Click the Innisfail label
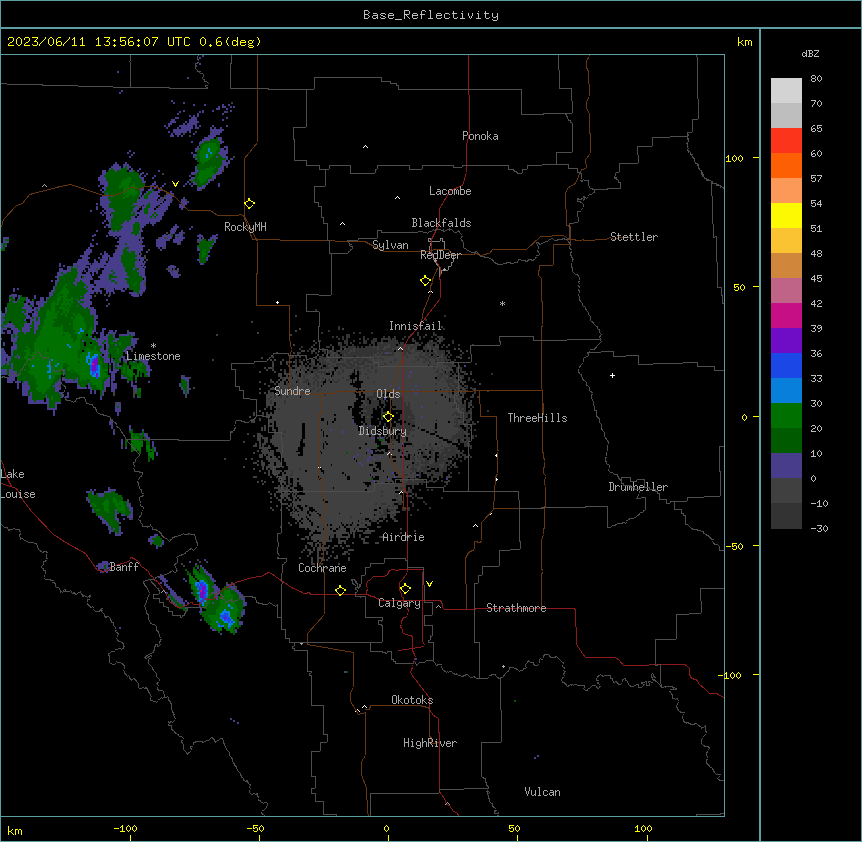 [416, 326]
